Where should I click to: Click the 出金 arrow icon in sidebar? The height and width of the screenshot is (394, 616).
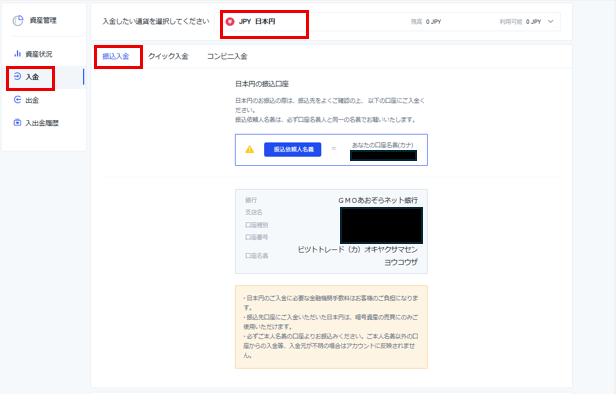[x=17, y=100]
